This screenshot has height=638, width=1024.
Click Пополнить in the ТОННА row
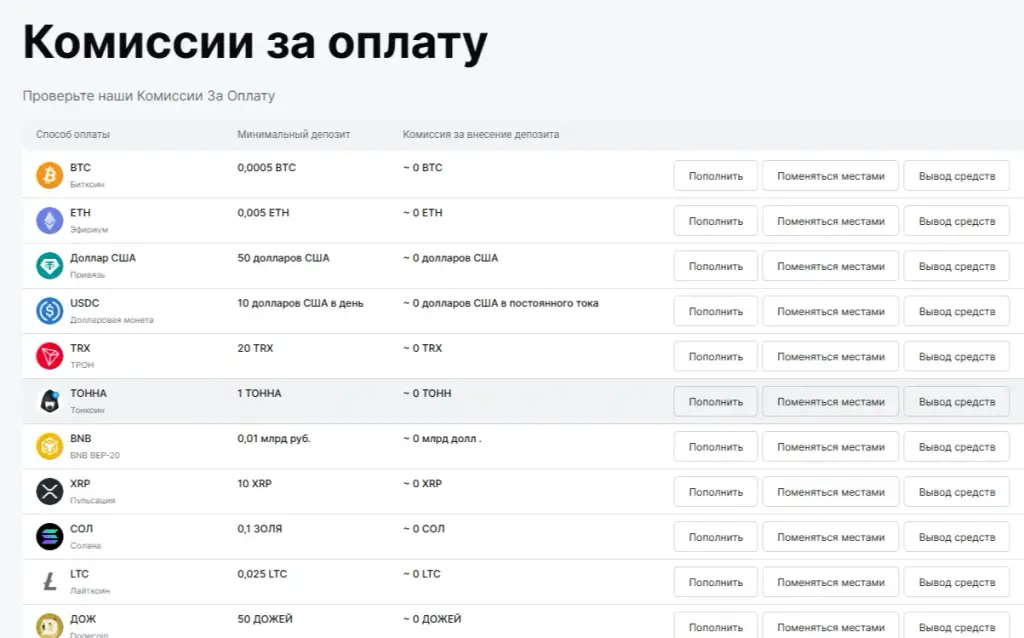716,402
